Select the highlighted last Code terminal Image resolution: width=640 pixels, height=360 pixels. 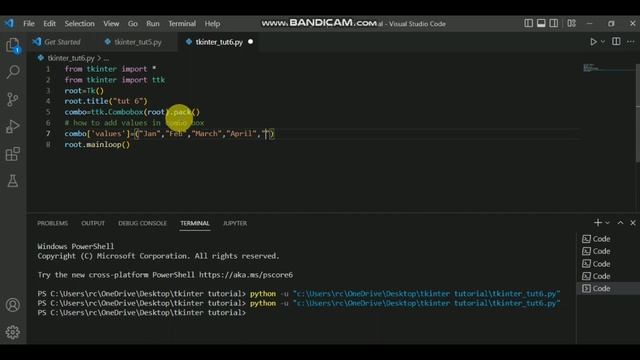pos(608,289)
